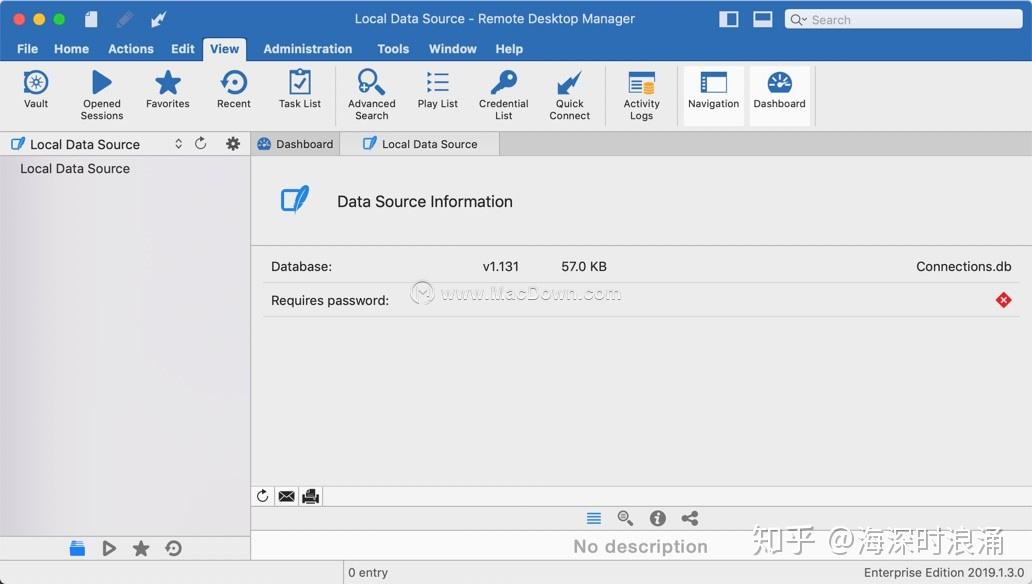This screenshot has height=584, width=1032.
Task: Toggle the Dashboard panel on the ribbon
Action: [x=779, y=90]
